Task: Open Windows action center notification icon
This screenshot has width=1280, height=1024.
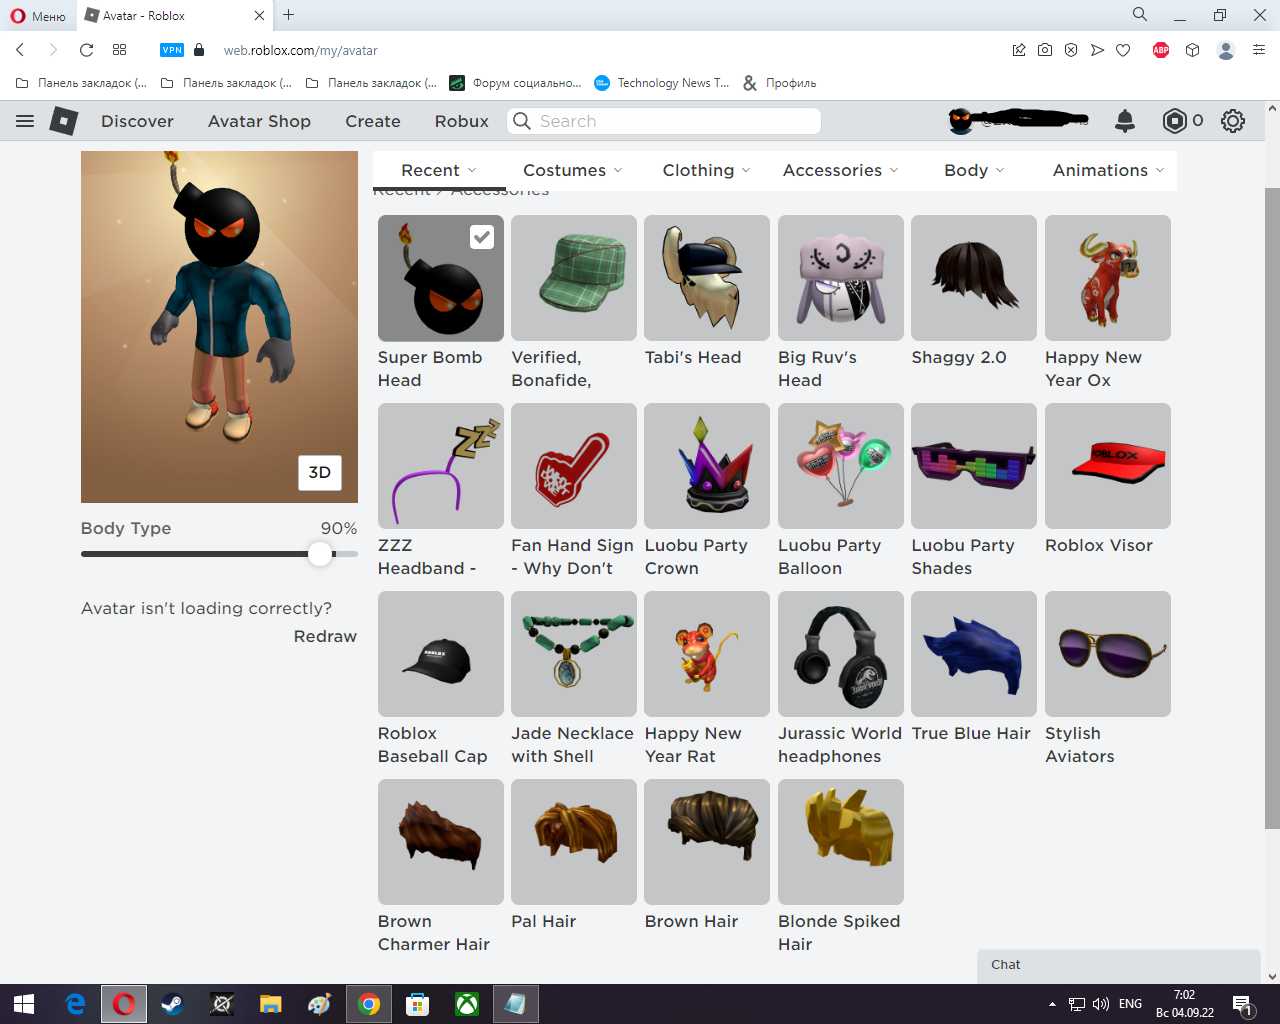Action: [1243, 1004]
